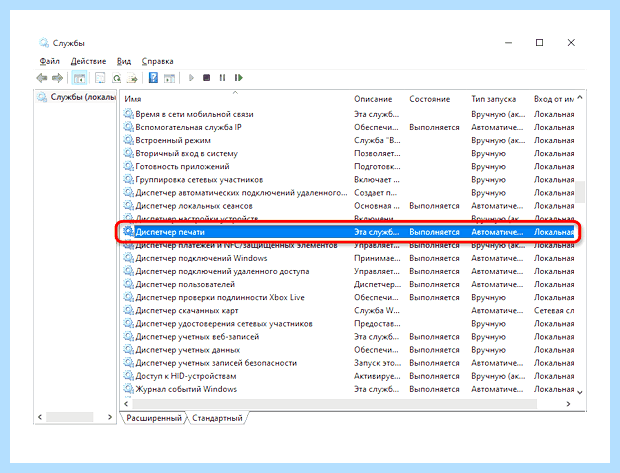Click the vertical scrollbar up arrow
Viewport: 620px width, 473px height.
(580, 97)
